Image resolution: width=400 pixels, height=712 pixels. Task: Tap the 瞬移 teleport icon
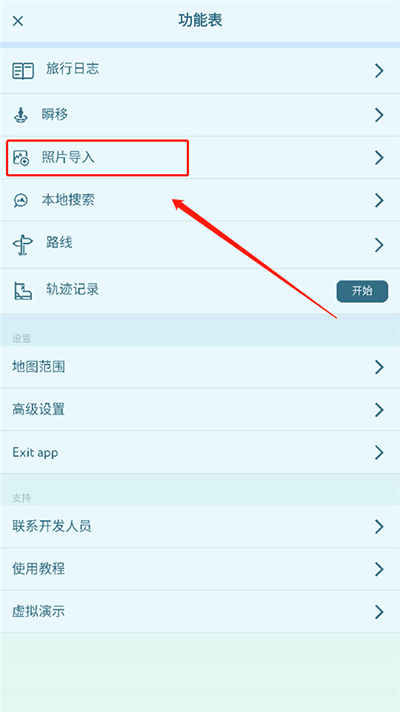(21, 115)
